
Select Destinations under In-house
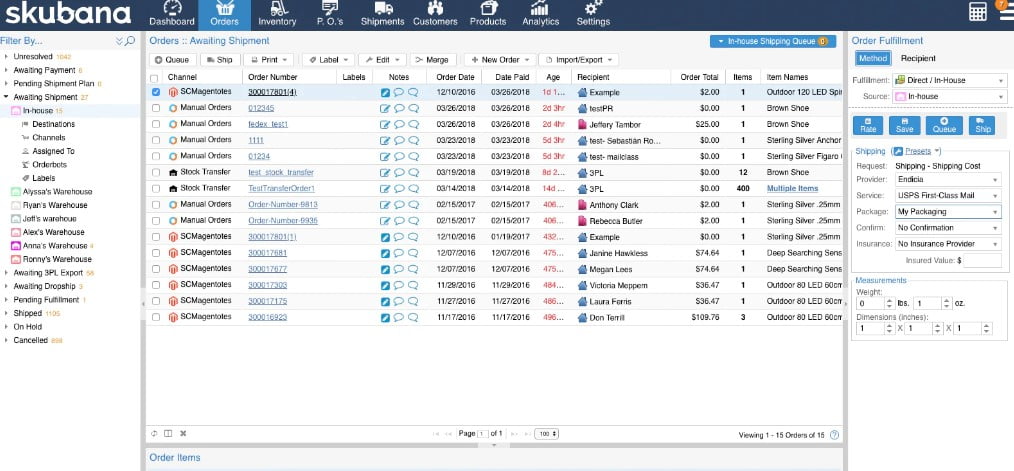(x=53, y=124)
